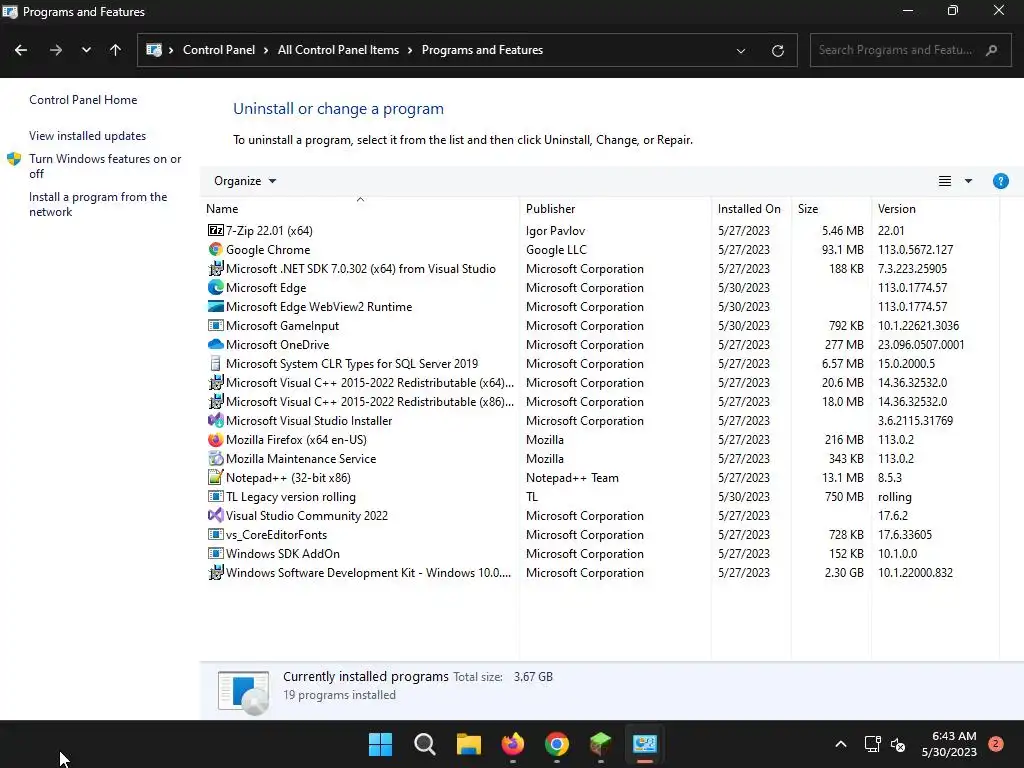Image resolution: width=1024 pixels, height=768 pixels.
Task: Click the Mozilla Firefox list icon
Action: coord(216,440)
